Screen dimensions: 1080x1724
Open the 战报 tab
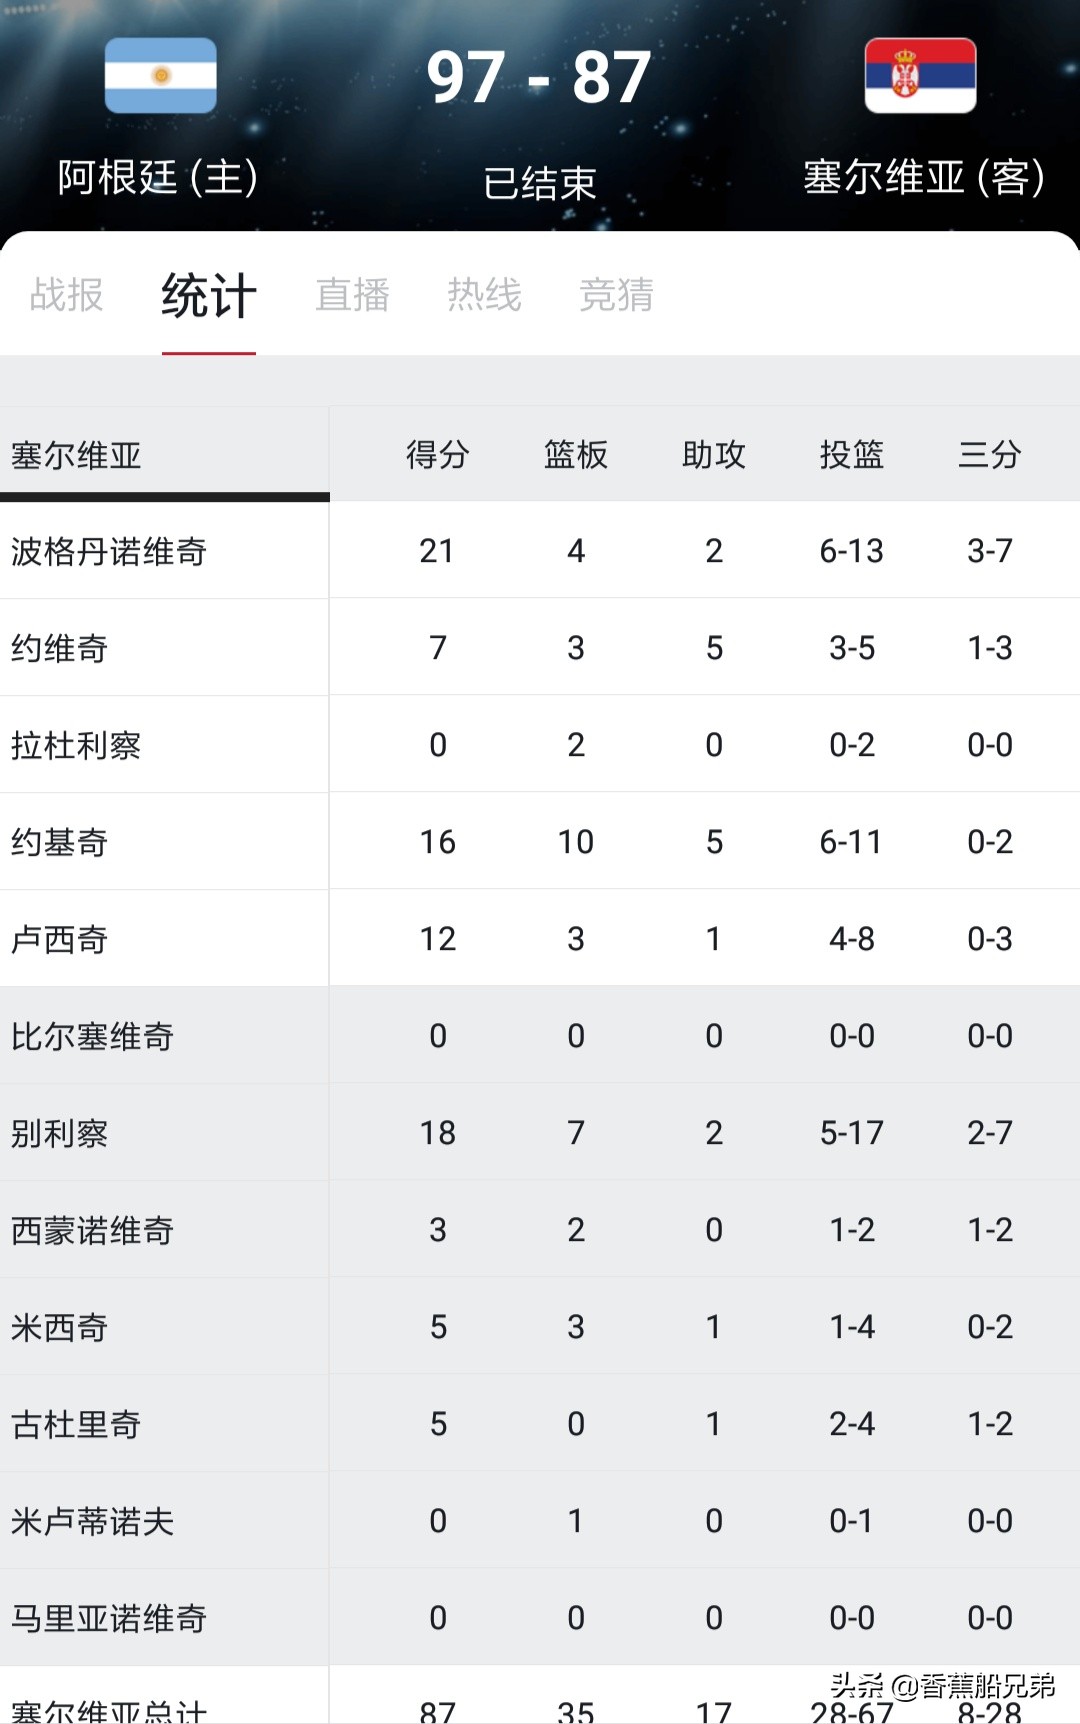[67, 295]
